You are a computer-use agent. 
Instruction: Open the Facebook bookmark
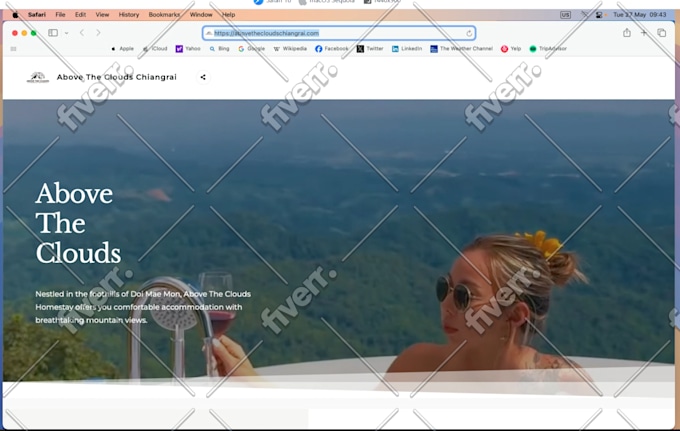332,49
